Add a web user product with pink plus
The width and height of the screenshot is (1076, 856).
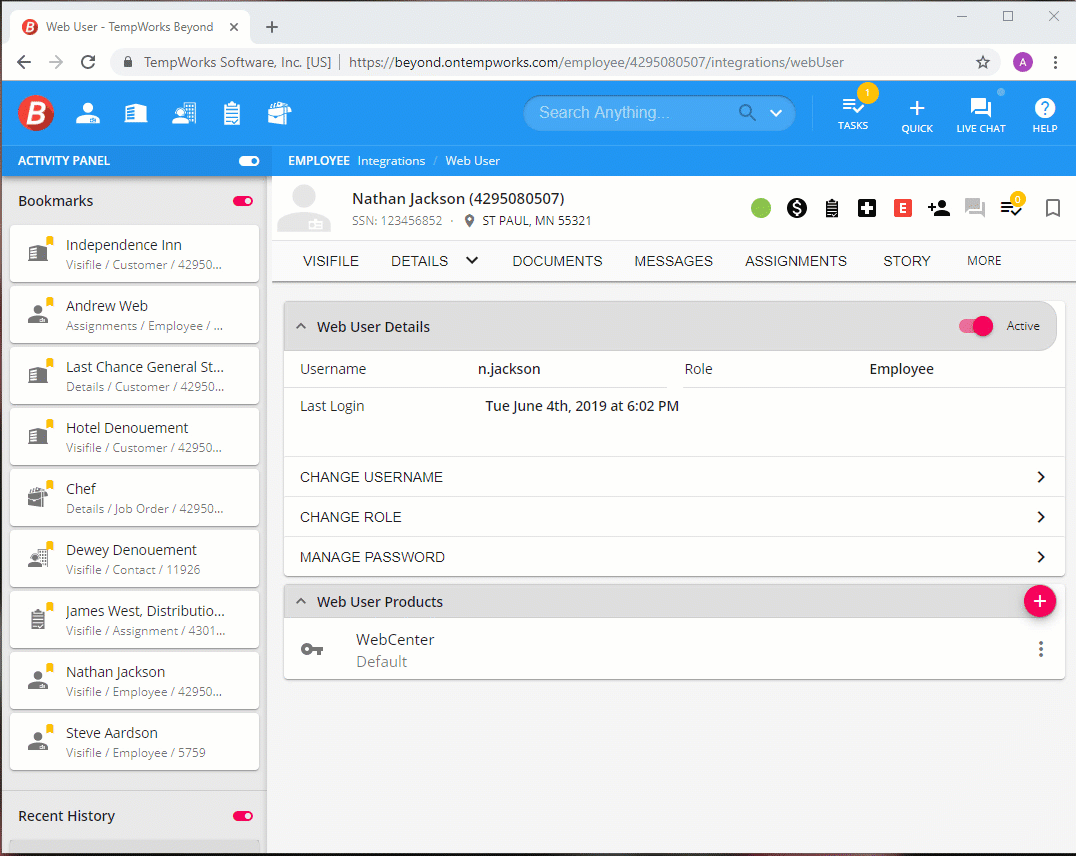pyautogui.click(x=1040, y=601)
